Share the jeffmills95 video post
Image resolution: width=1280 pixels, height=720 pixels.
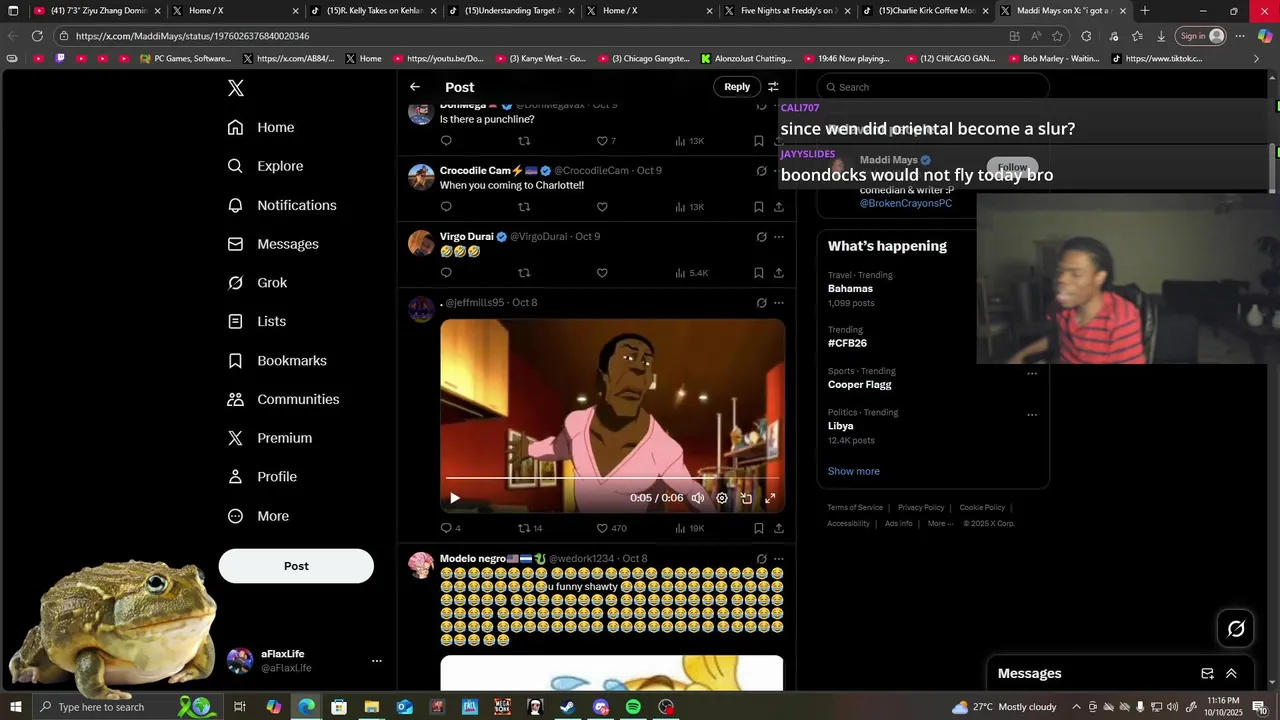(x=778, y=528)
